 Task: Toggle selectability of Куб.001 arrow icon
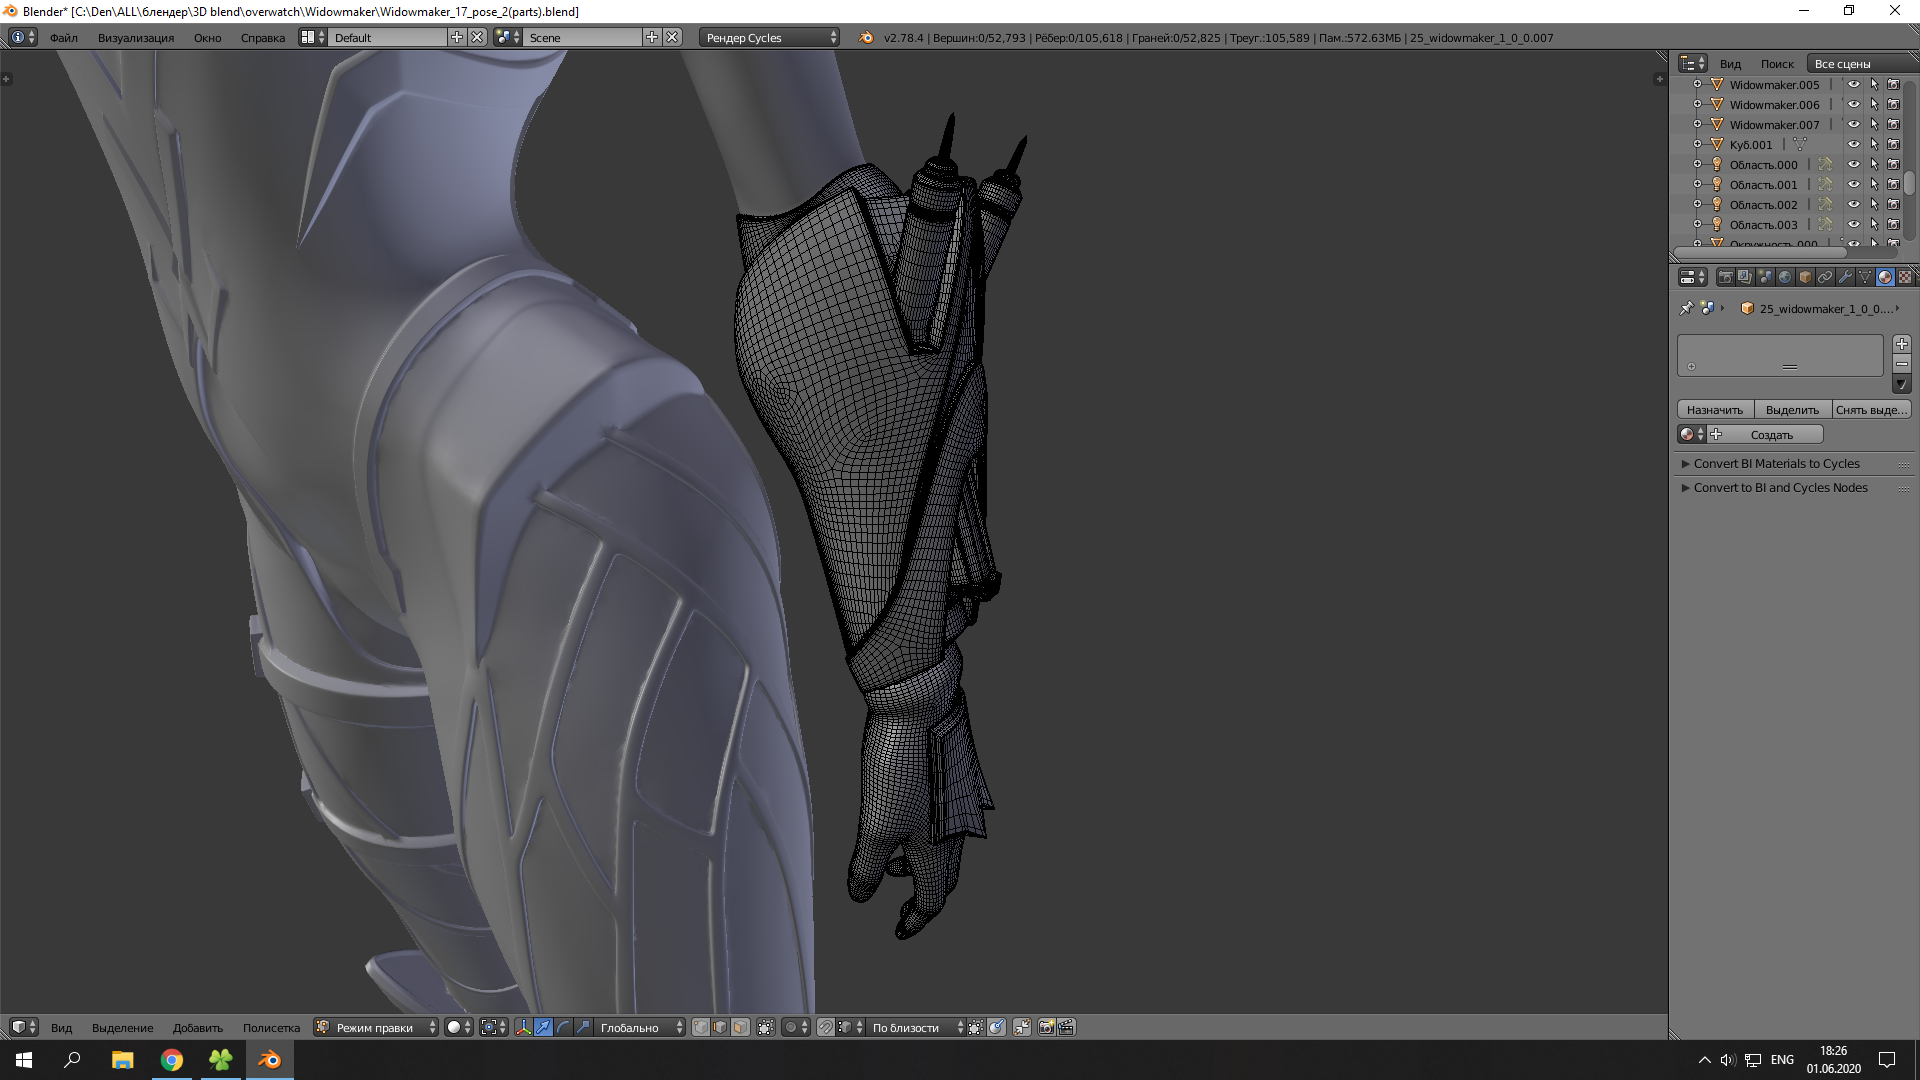click(1874, 145)
